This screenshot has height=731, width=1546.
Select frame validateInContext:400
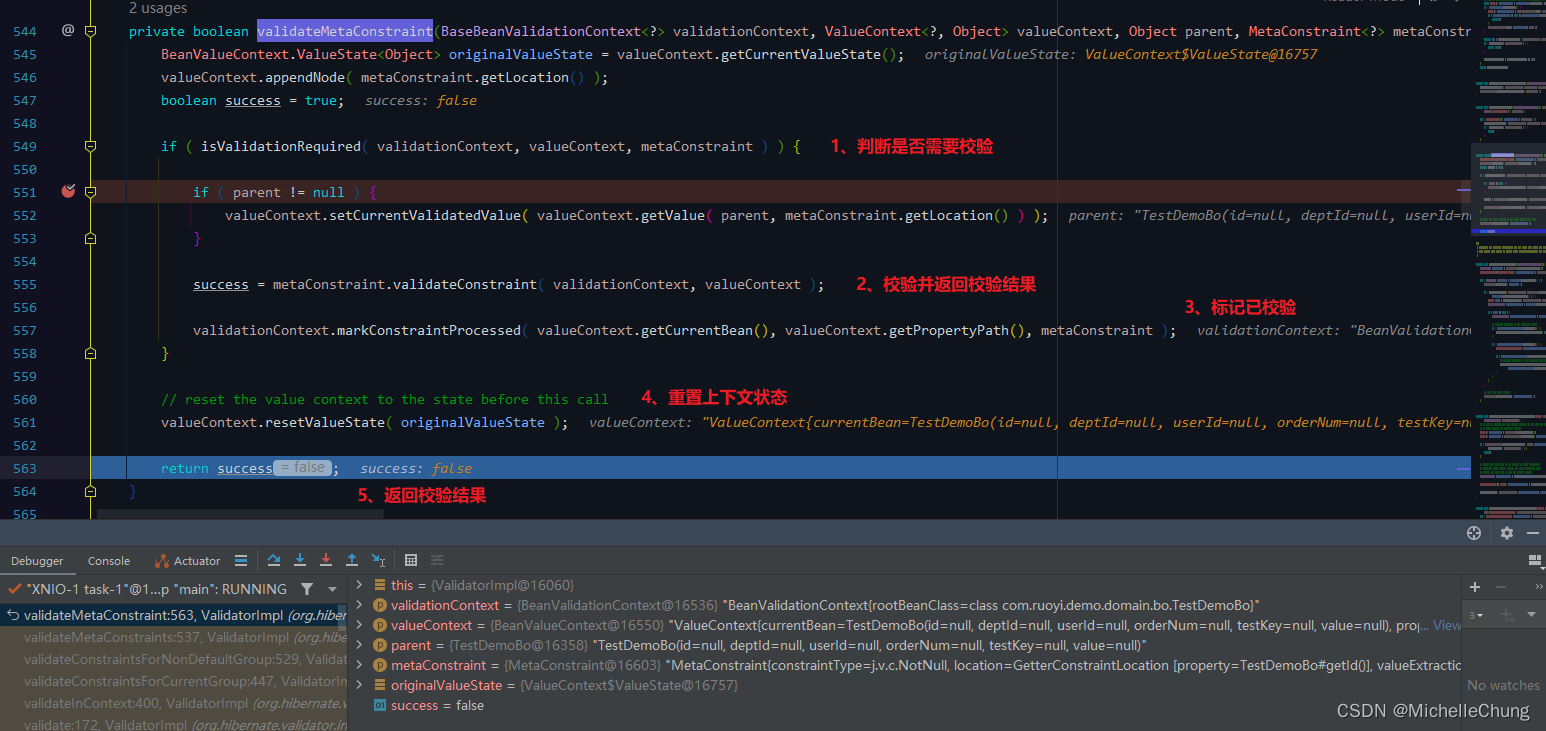(173, 703)
